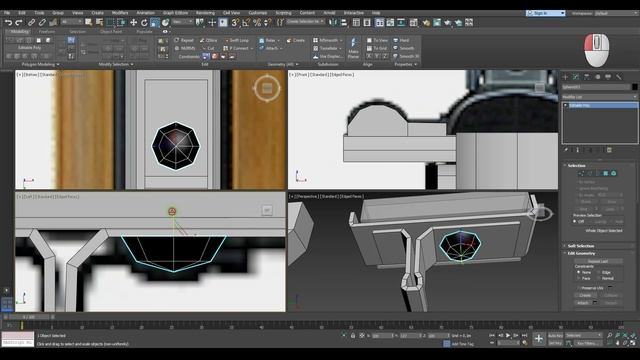Click the MSmooth ribbon button

326,40
